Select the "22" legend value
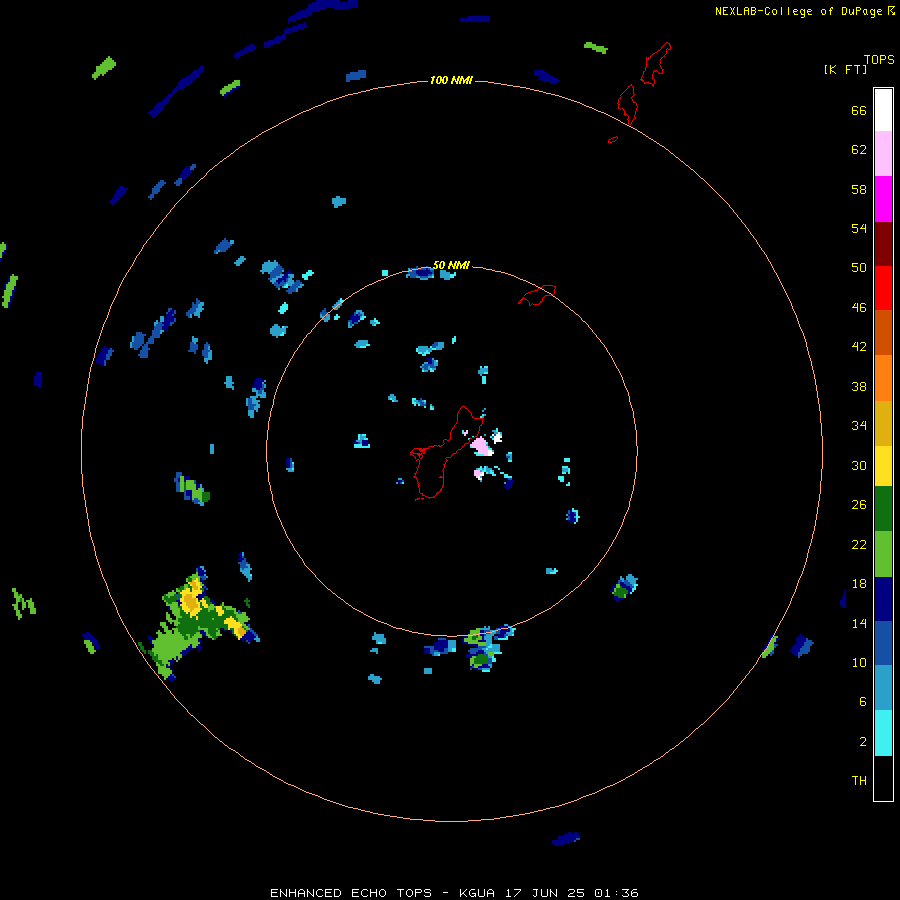 (x=859, y=544)
